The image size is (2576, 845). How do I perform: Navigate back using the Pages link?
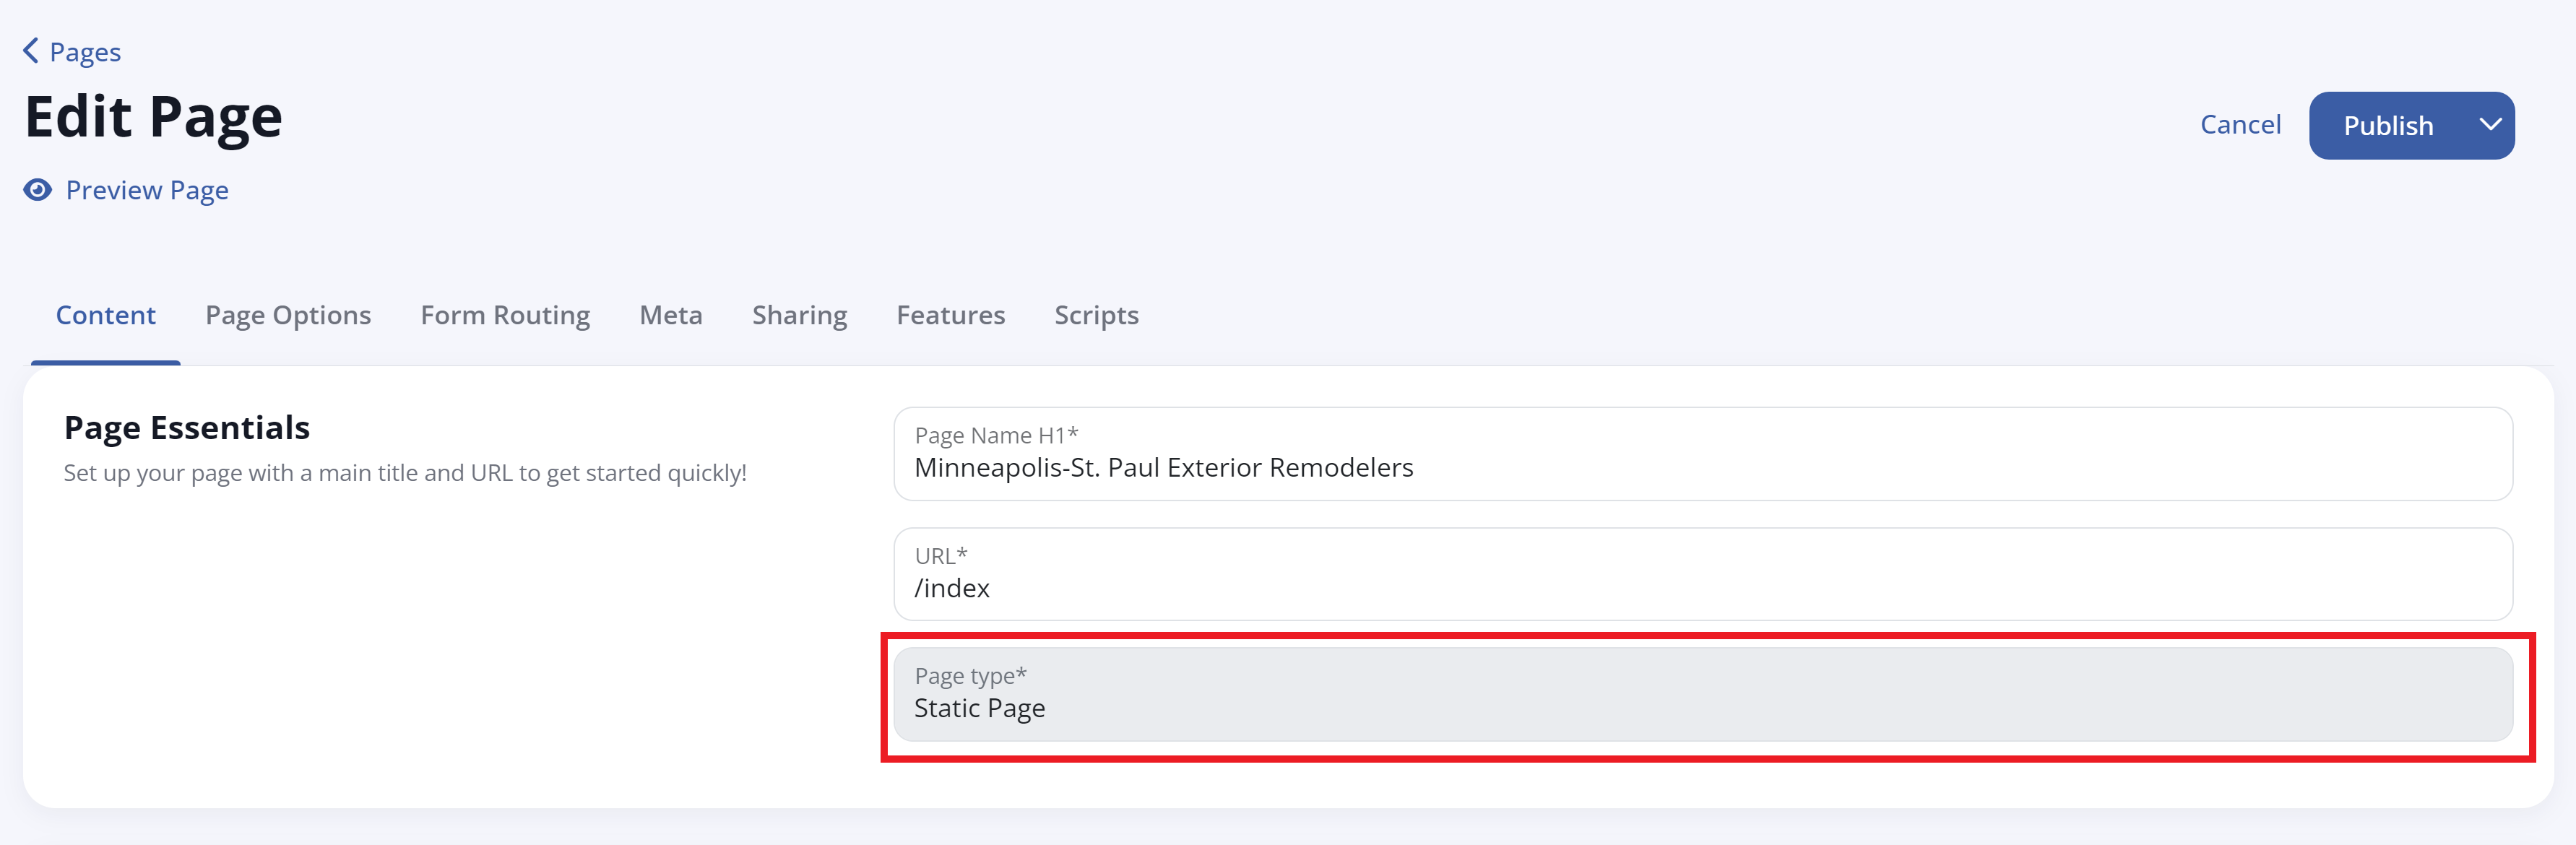click(84, 51)
